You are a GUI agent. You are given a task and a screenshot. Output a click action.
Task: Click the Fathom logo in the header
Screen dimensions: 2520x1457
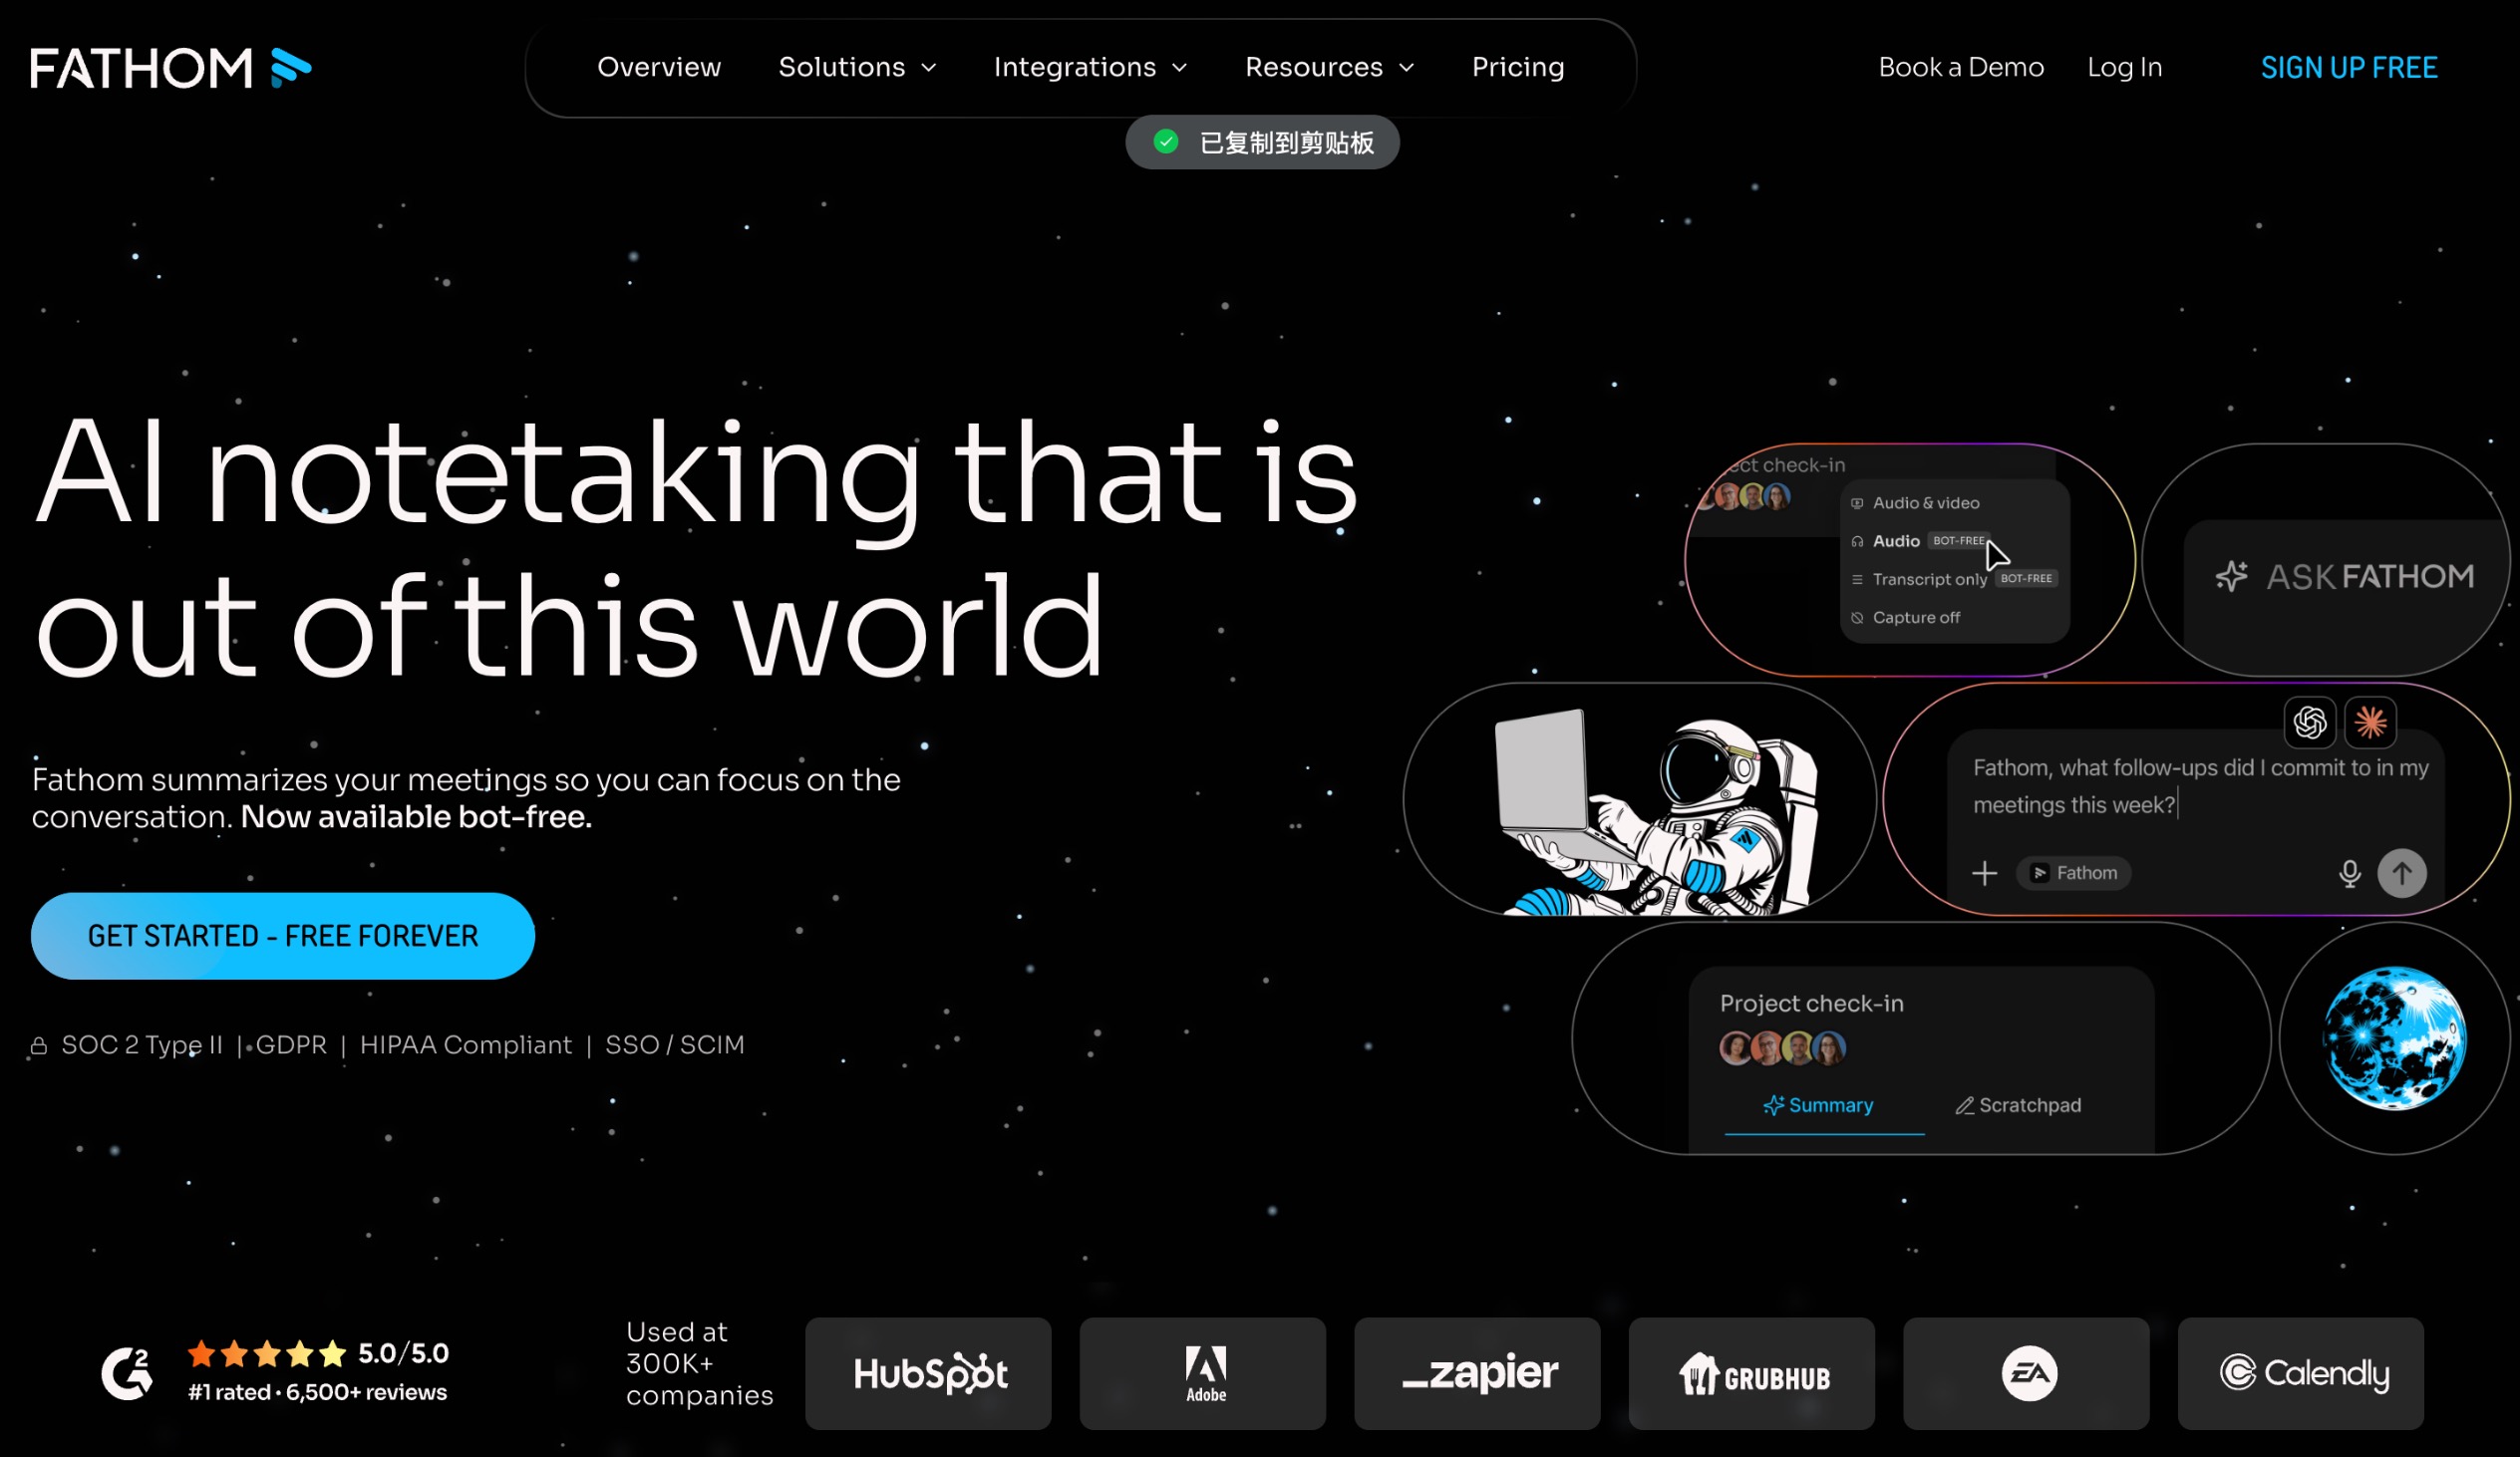pos(171,68)
